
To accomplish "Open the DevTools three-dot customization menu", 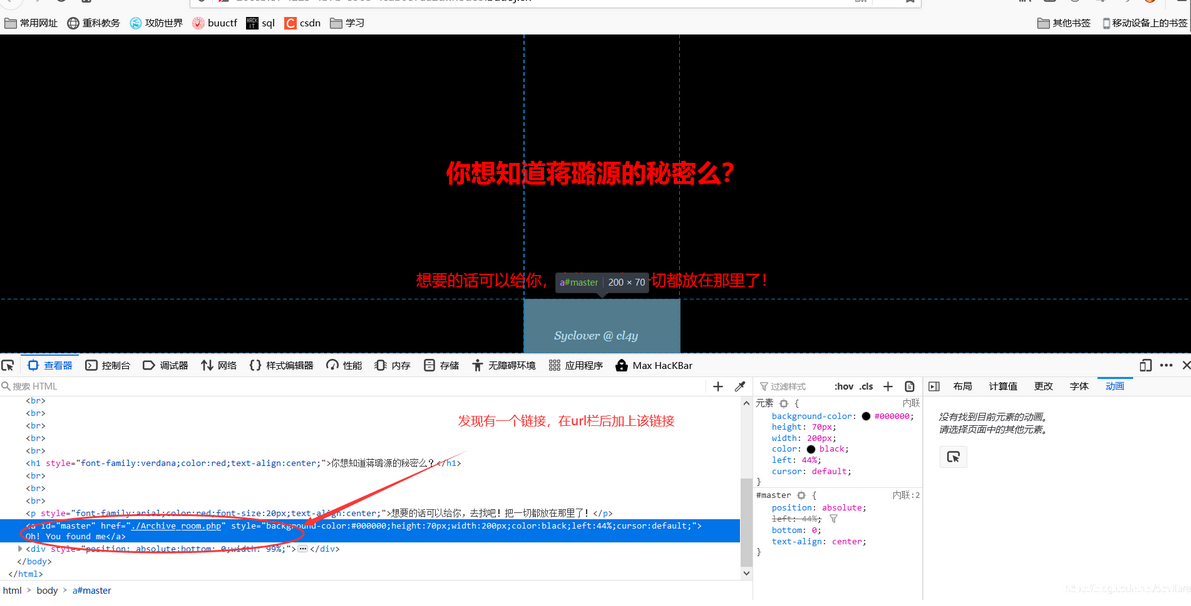I will 1165,365.
